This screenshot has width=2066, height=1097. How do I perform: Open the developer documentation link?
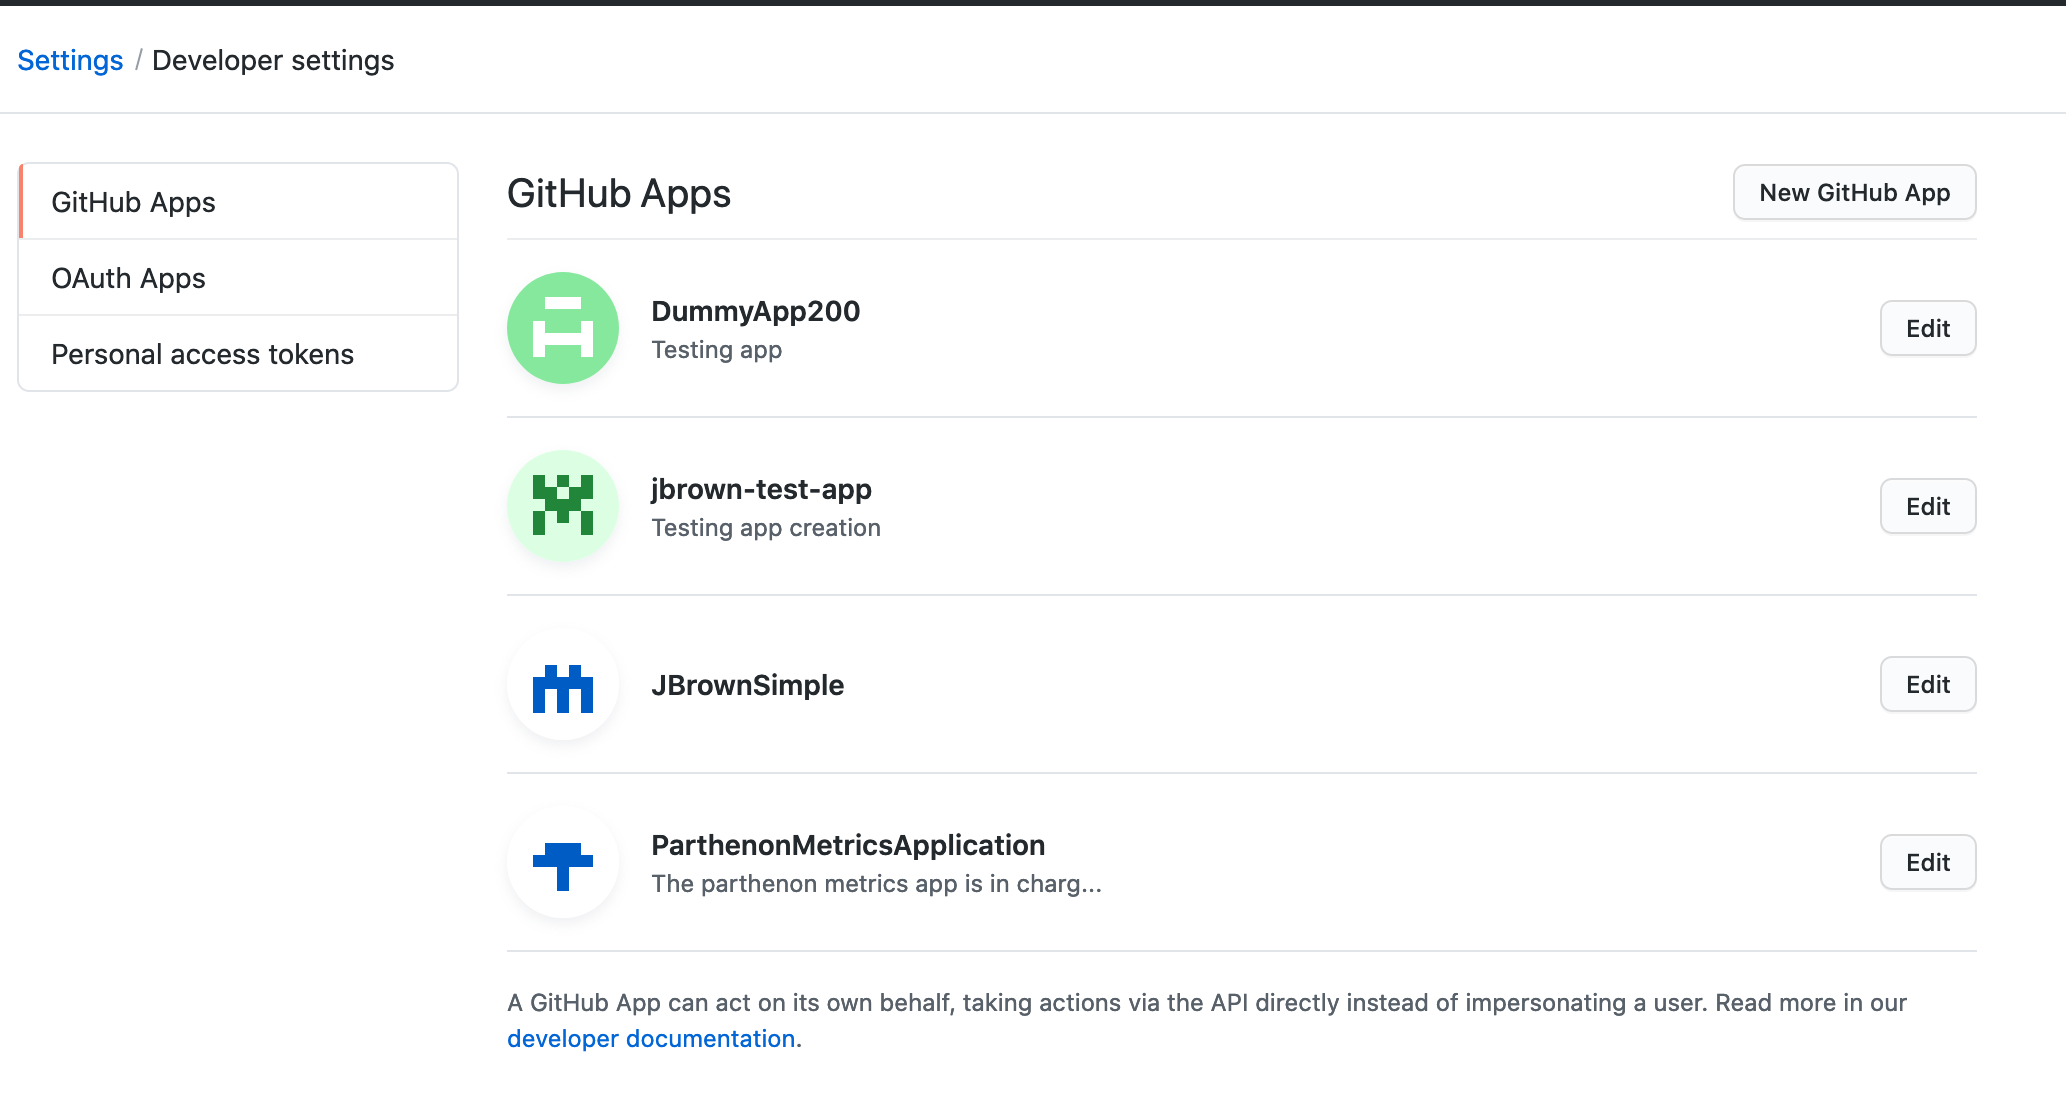[x=651, y=1038]
